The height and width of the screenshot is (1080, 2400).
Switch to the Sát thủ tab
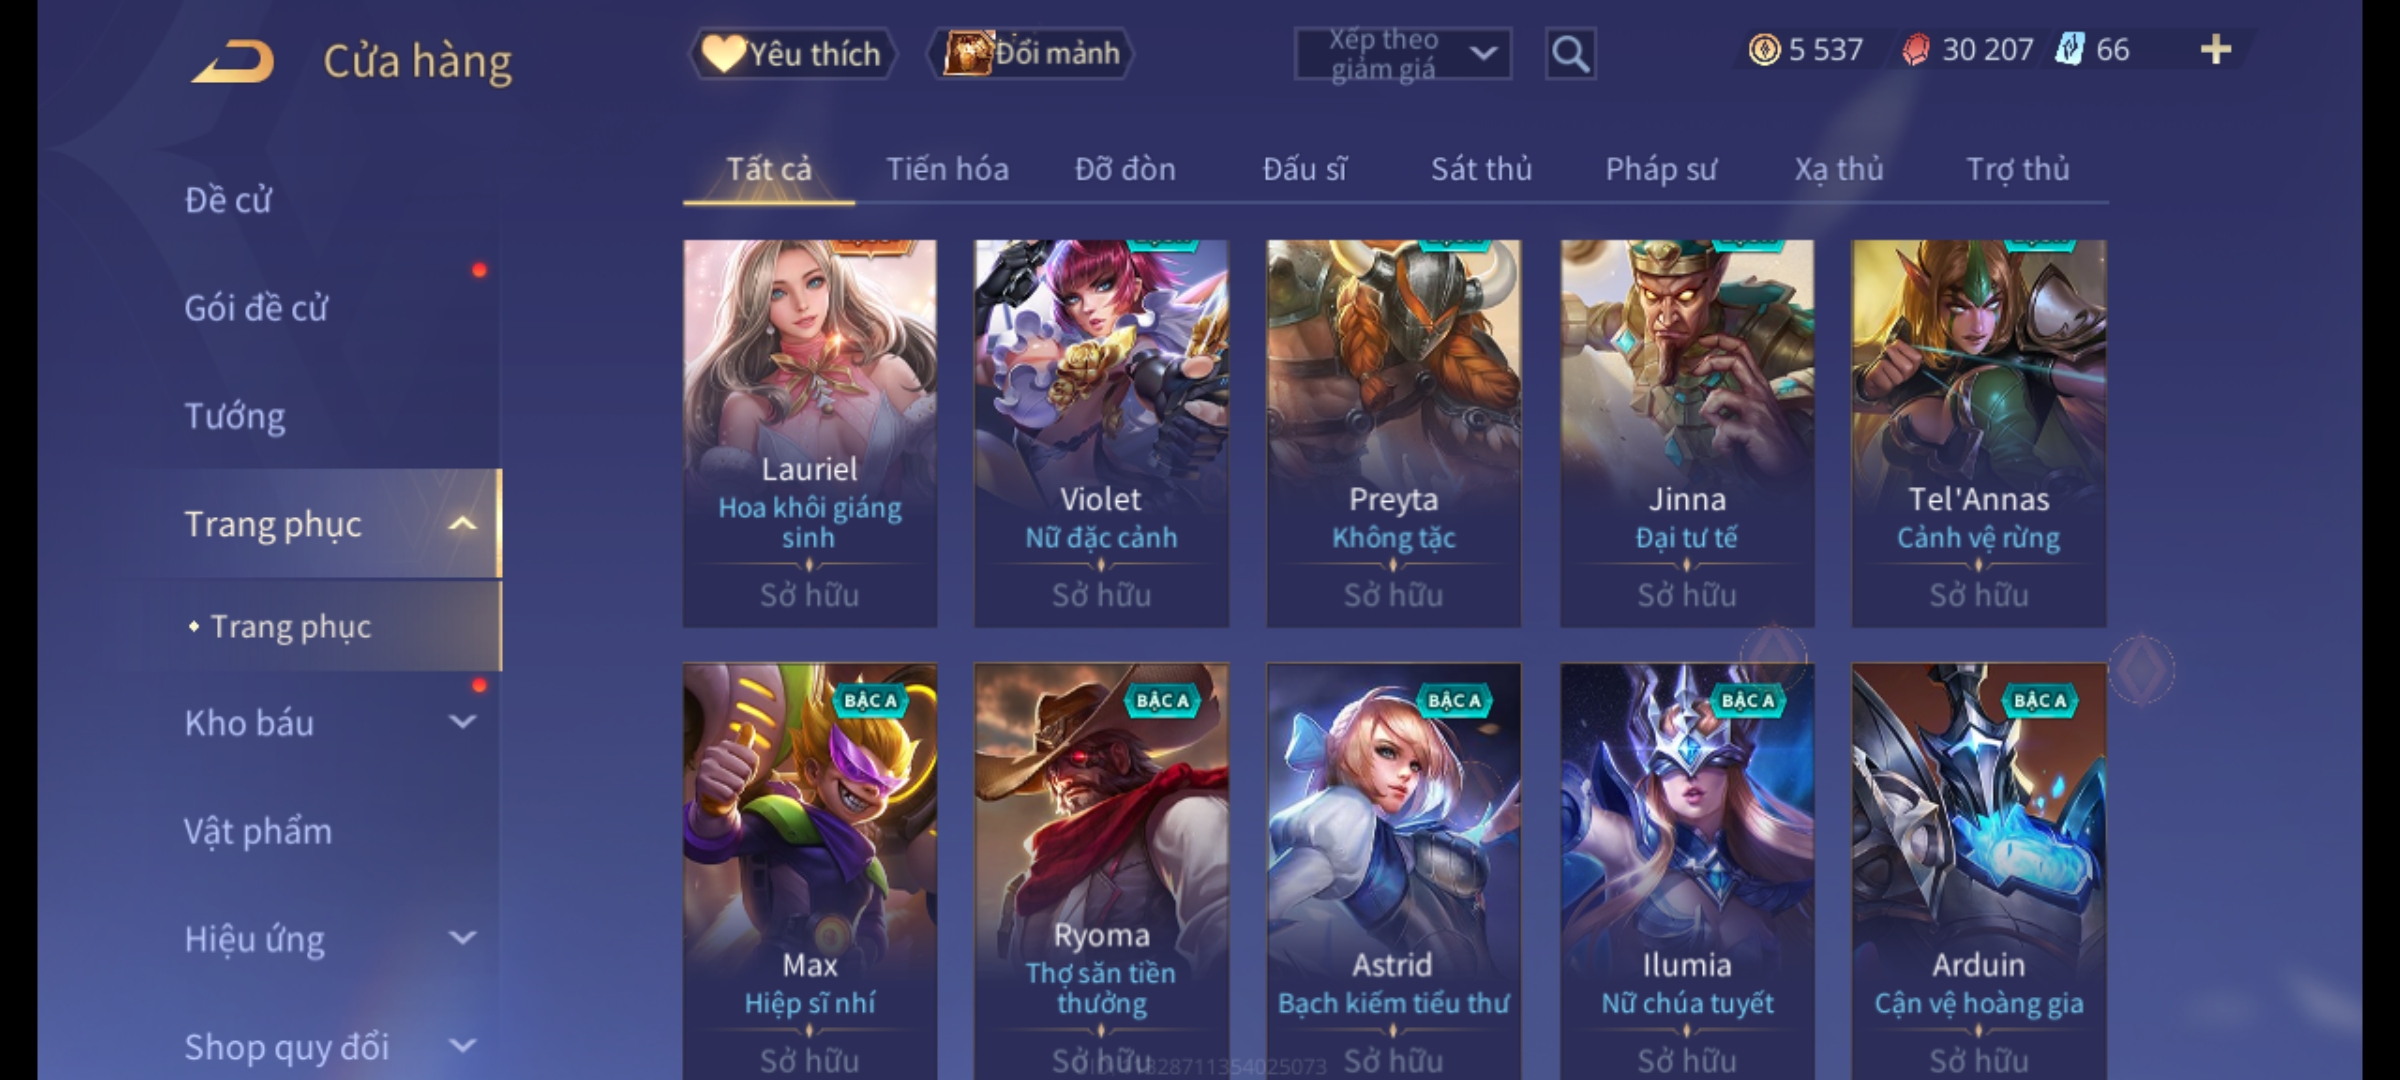pyautogui.click(x=1481, y=169)
